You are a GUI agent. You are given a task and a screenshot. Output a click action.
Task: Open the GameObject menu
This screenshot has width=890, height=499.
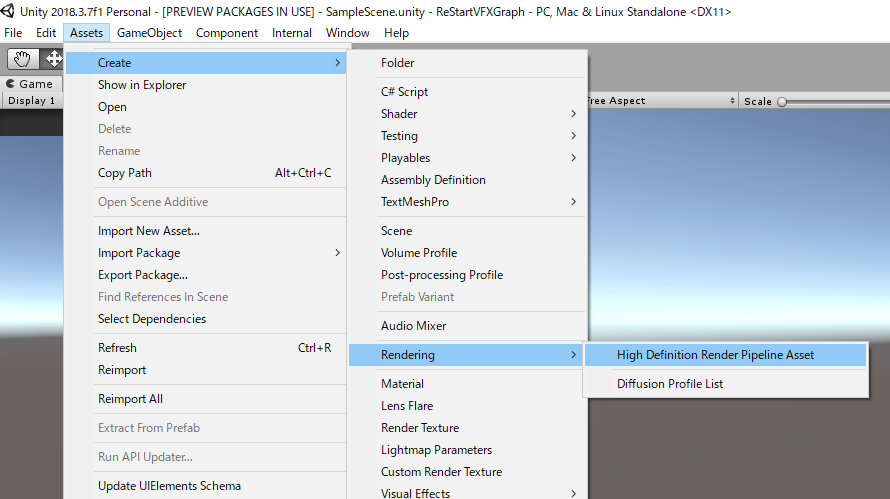[x=149, y=33]
